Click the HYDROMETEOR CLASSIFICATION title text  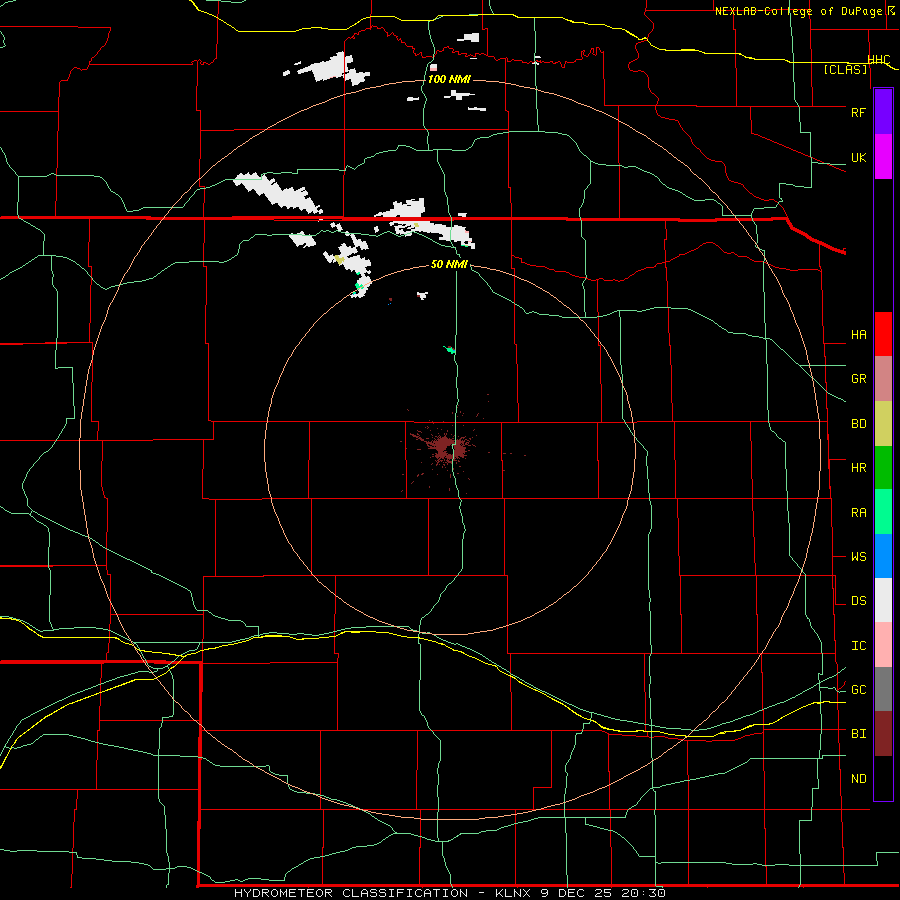(x=351, y=893)
